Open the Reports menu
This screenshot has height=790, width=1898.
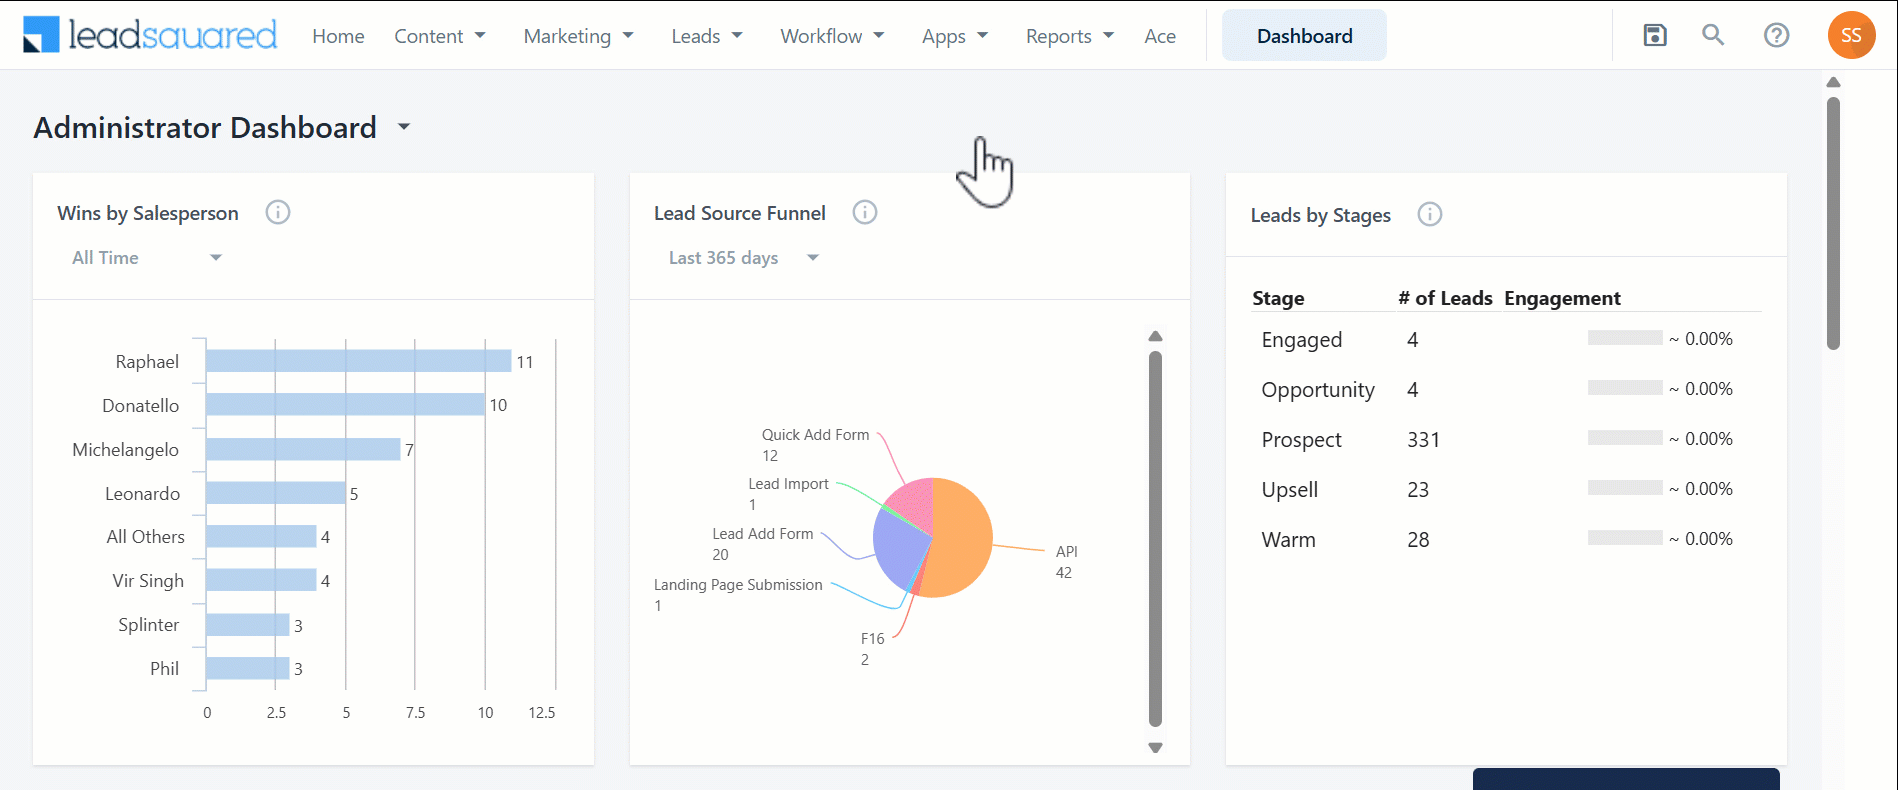tap(1069, 36)
